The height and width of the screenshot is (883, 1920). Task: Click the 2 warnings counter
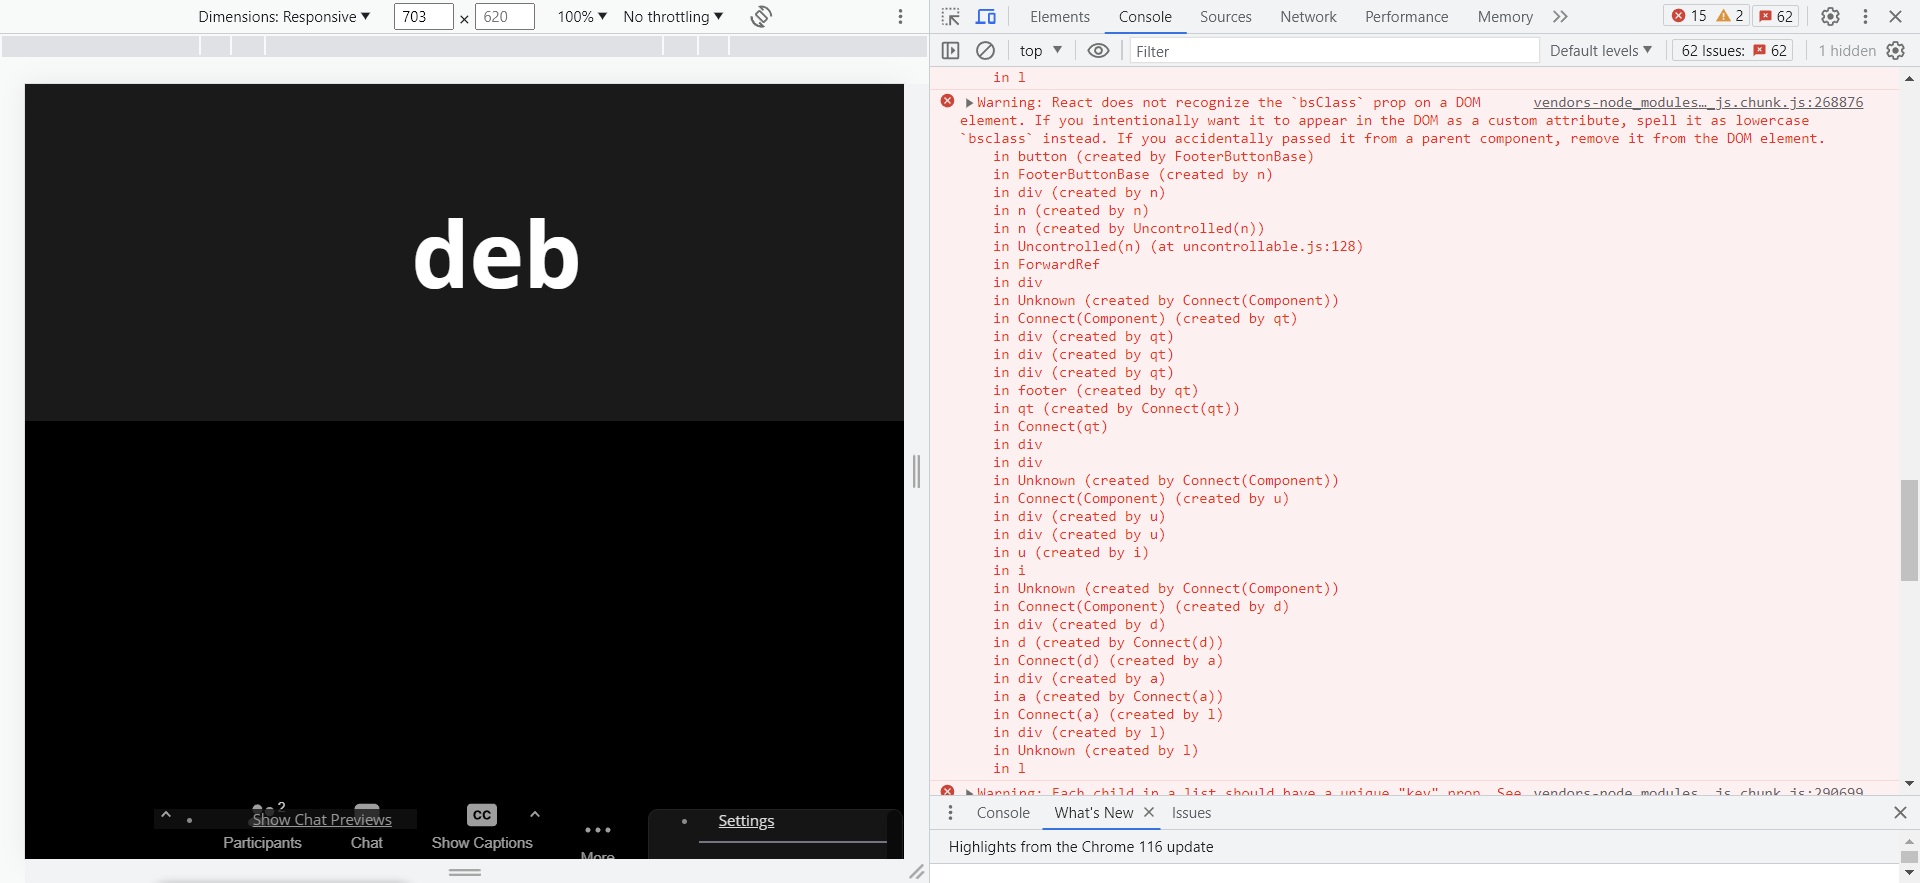(1730, 16)
